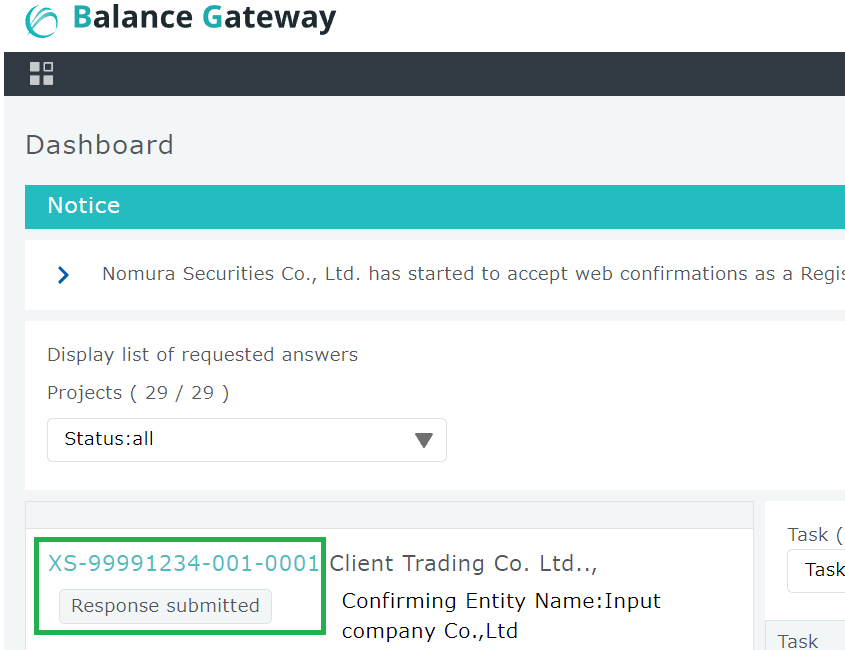Expand the Nomura Securities notice chevron
Image resolution: width=845 pixels, height=650 pixels.
pos(63,274)
